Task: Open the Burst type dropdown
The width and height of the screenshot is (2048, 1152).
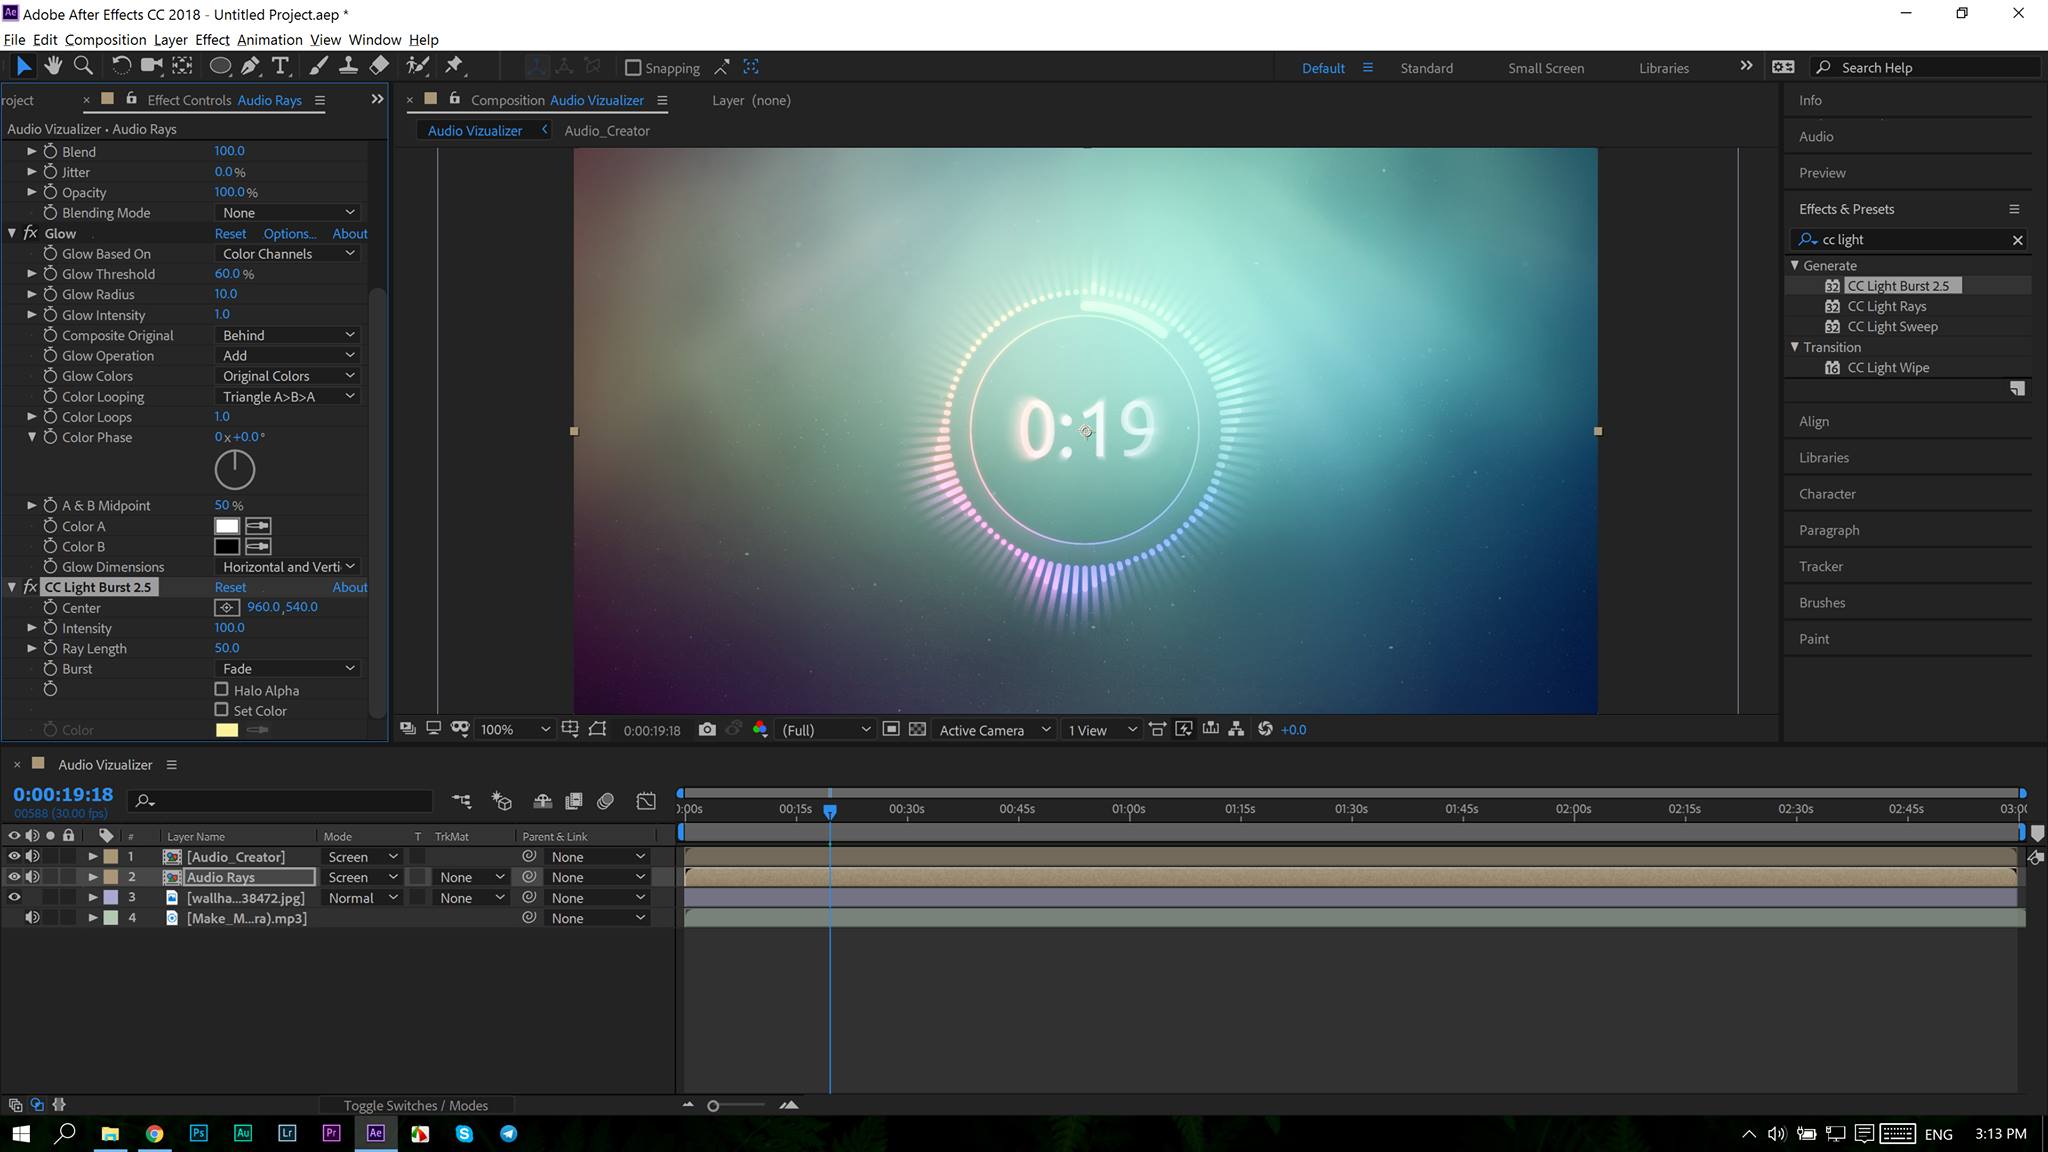Action: (288, 669)
